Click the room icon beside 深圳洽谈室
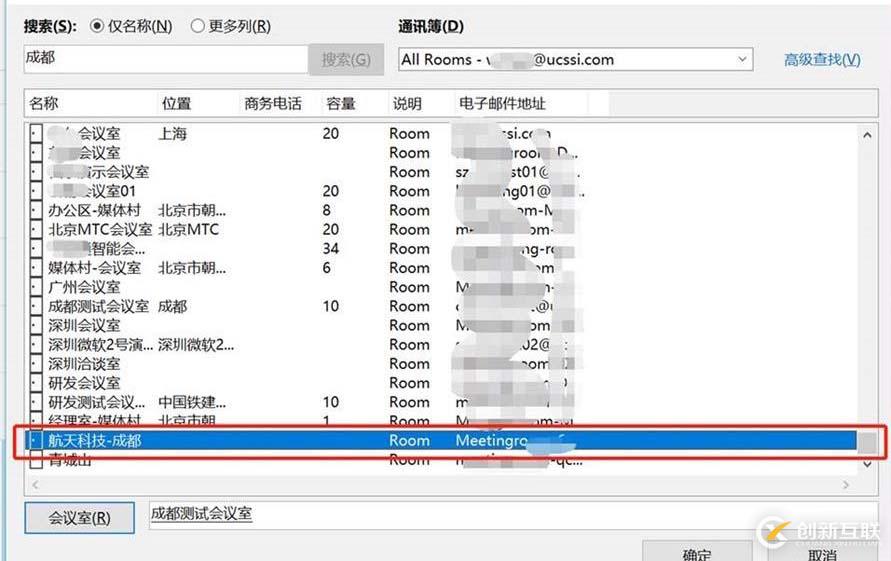891x561 pixels. point(36,364)
